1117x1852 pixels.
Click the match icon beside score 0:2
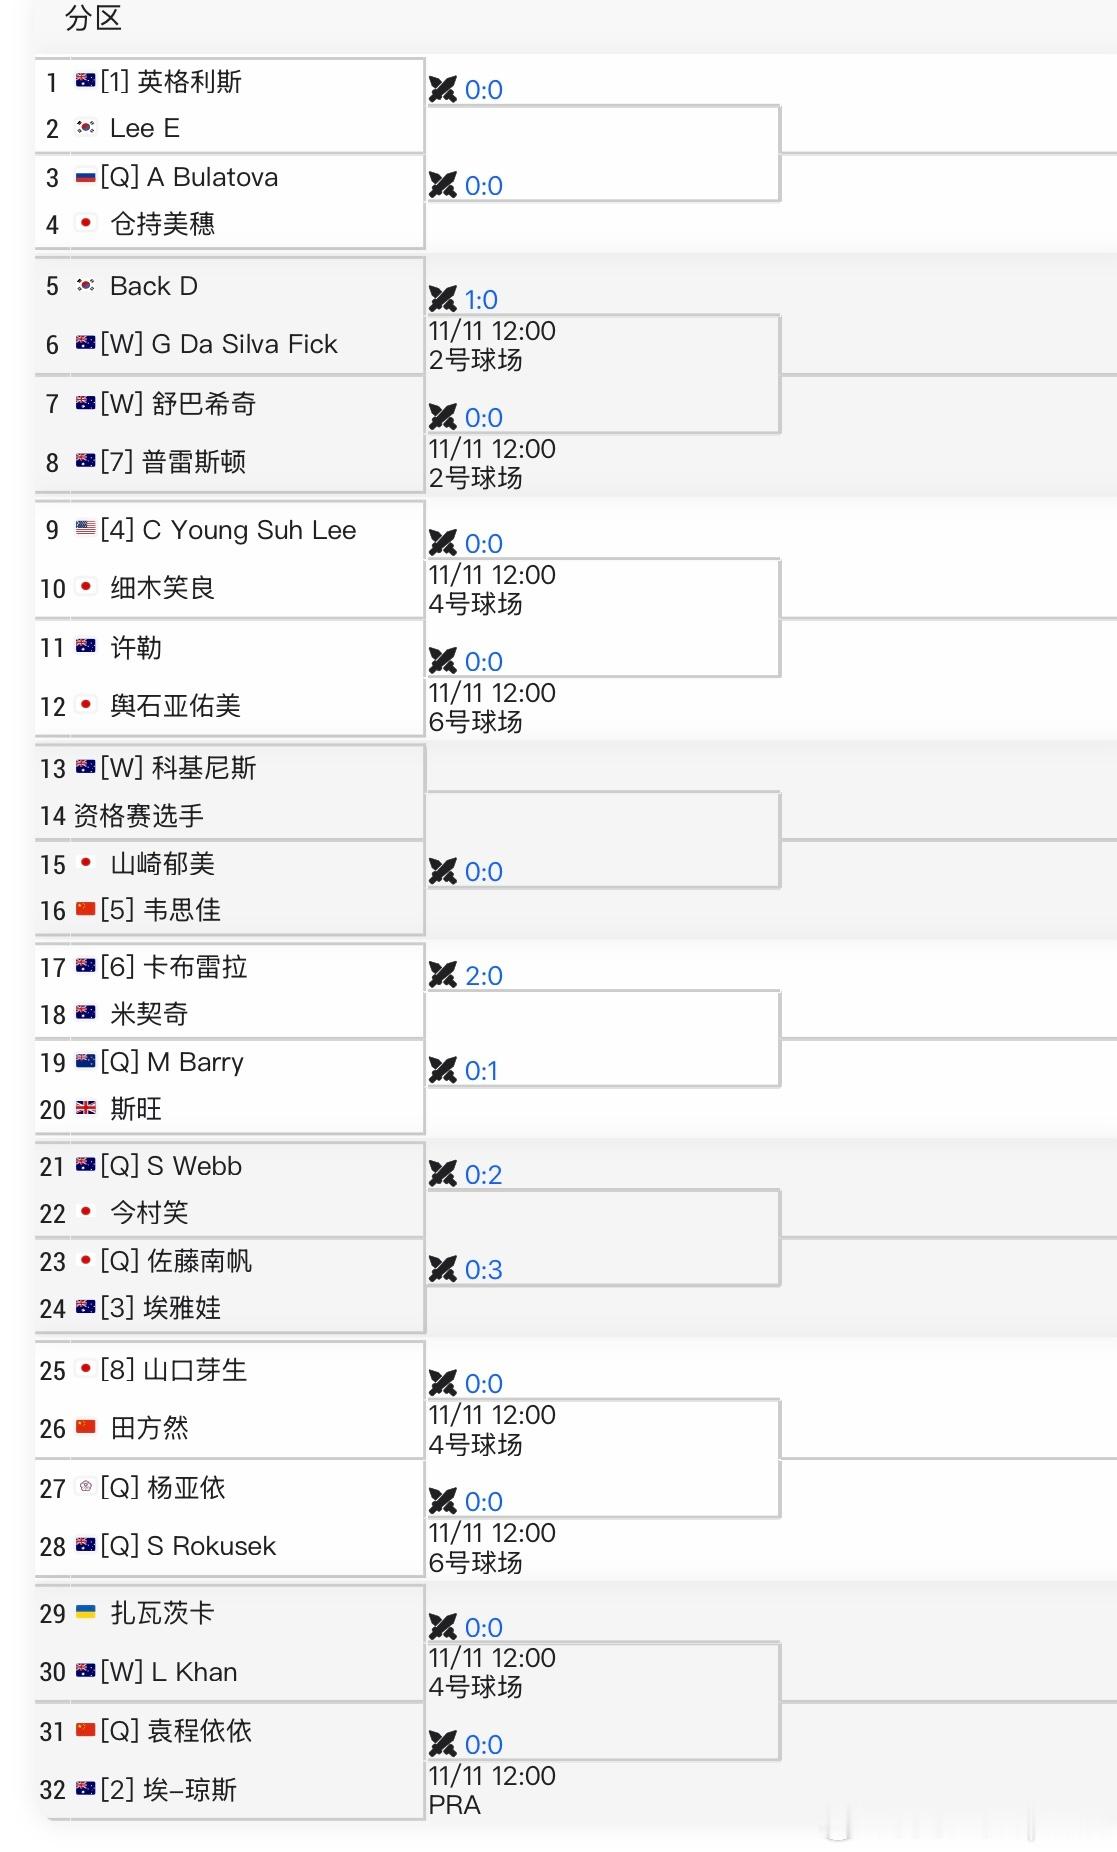[442, 1174]
